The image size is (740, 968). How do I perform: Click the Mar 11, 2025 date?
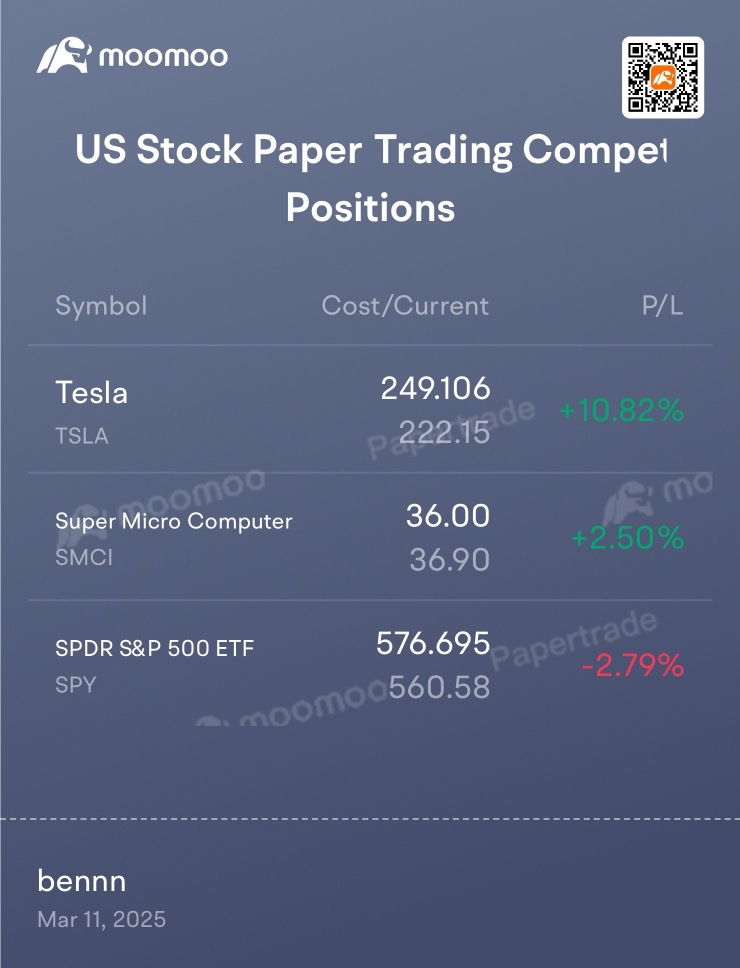[x=102, y=920]
